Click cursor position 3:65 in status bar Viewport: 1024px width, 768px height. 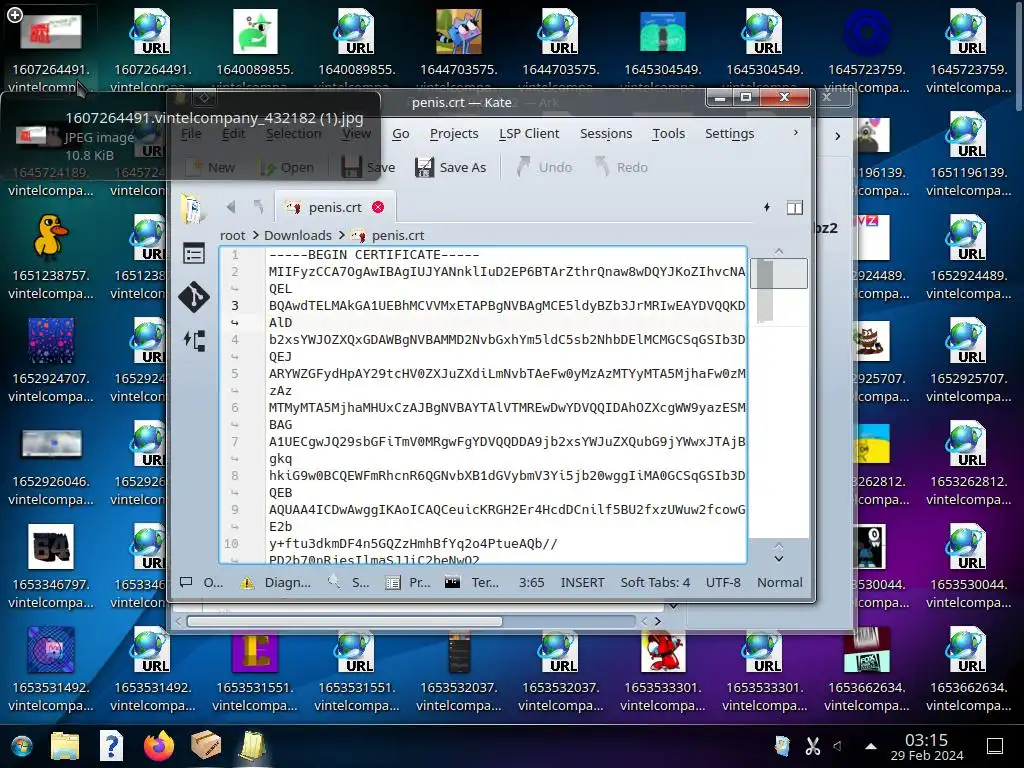(x=532, y=583)
